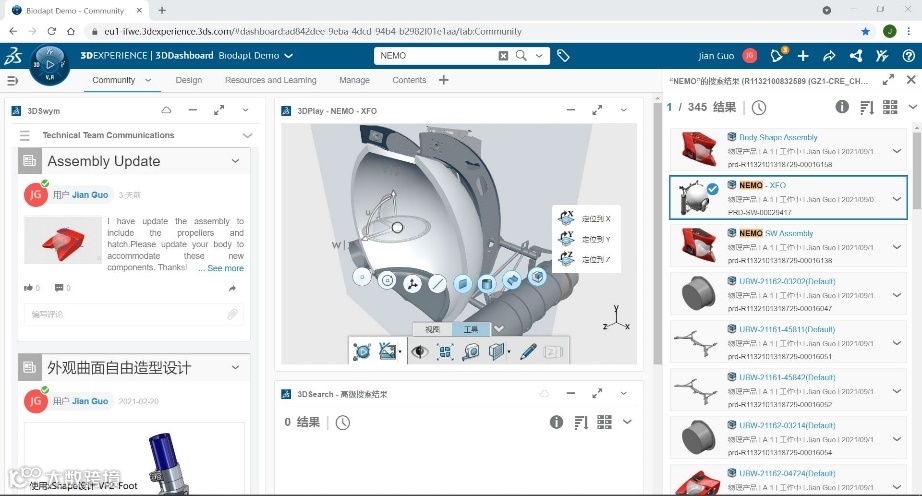Open the 3DPlay widget menu chevron
Screen dimensions: 922x496
coord(623,110)
